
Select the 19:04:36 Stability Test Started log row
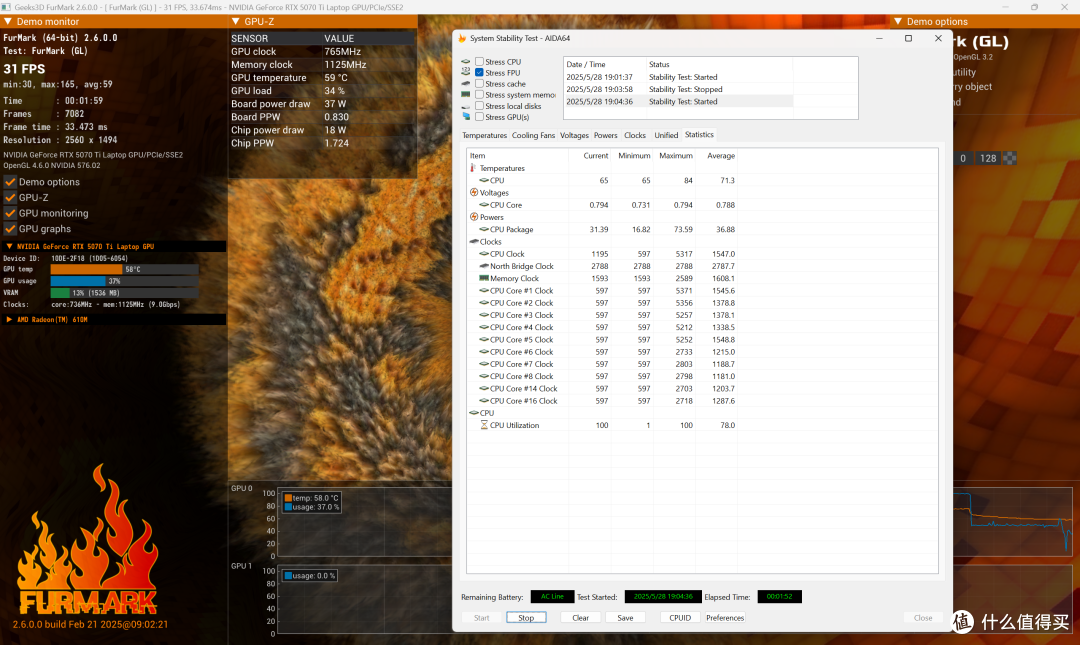point(678,101)
